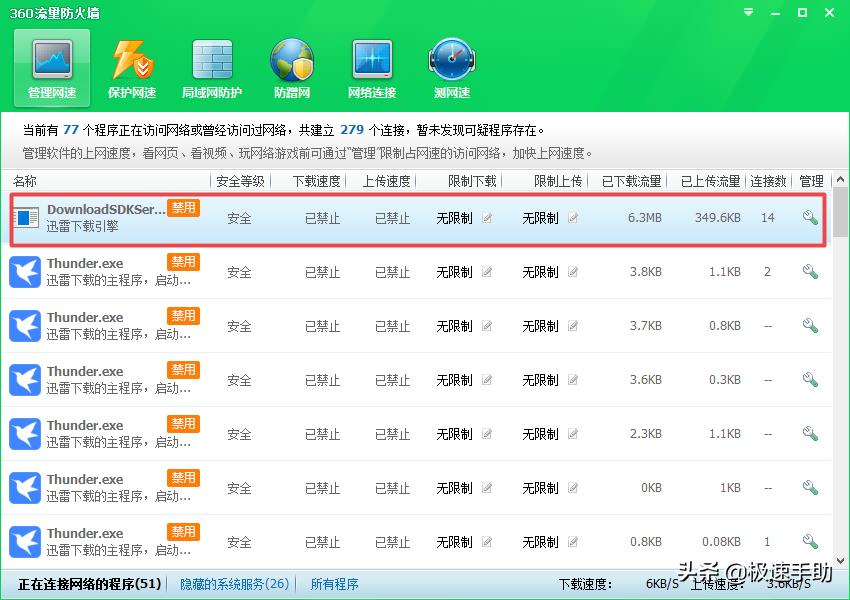The height and width of the screenshot is (600, 850).
Task: Click the DownloadSDKSer program icon
Action: coord(27,215)
